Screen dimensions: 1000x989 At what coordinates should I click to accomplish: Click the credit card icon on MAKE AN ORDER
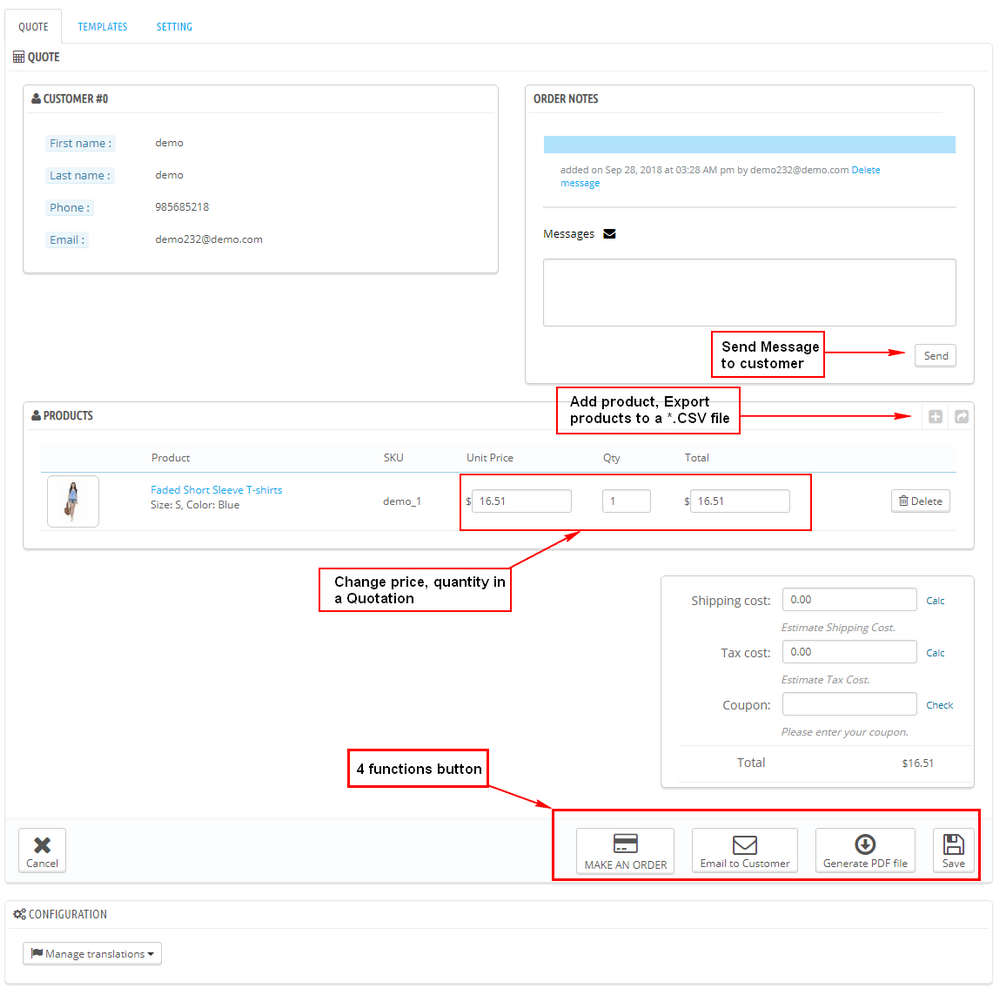(x=625, y=843)
